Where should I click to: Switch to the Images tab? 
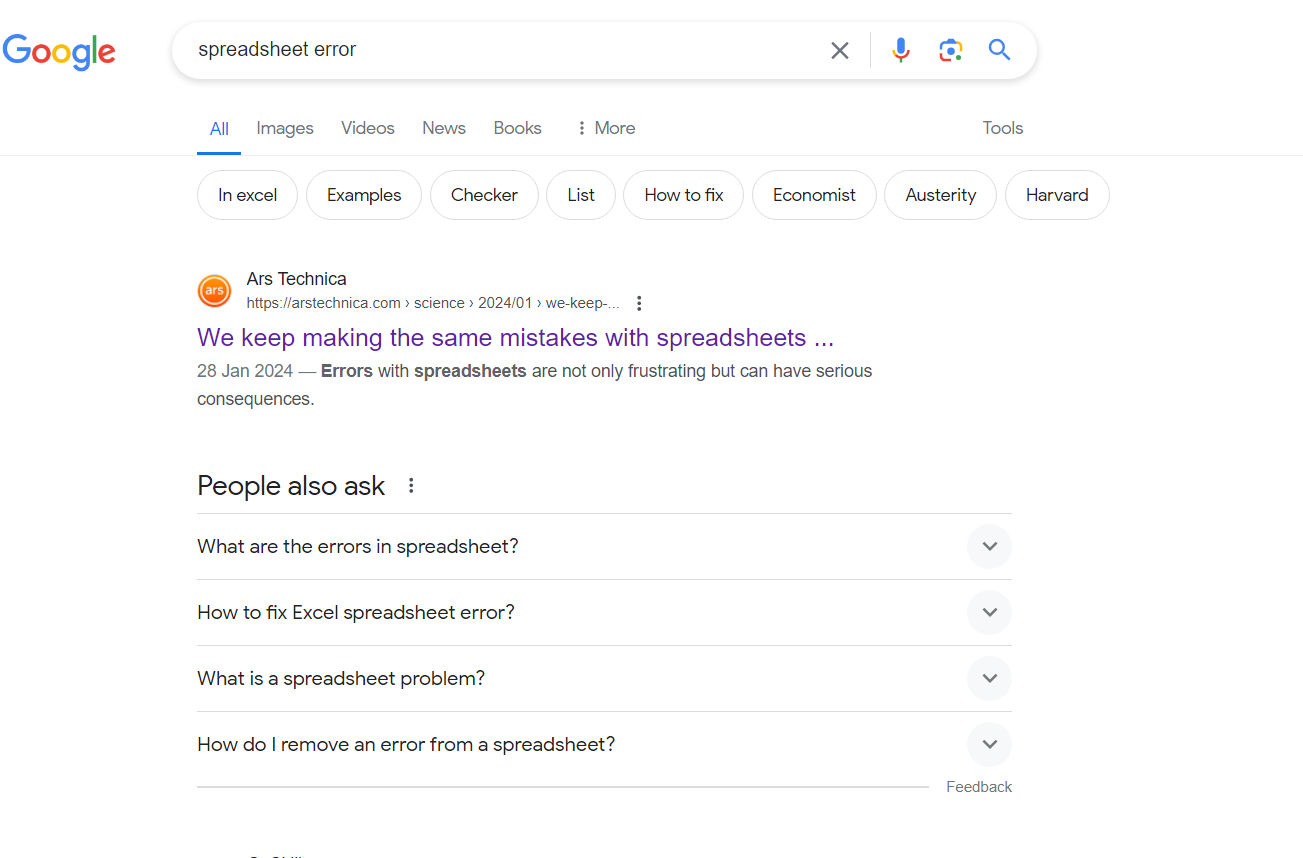tap(285, 128)
